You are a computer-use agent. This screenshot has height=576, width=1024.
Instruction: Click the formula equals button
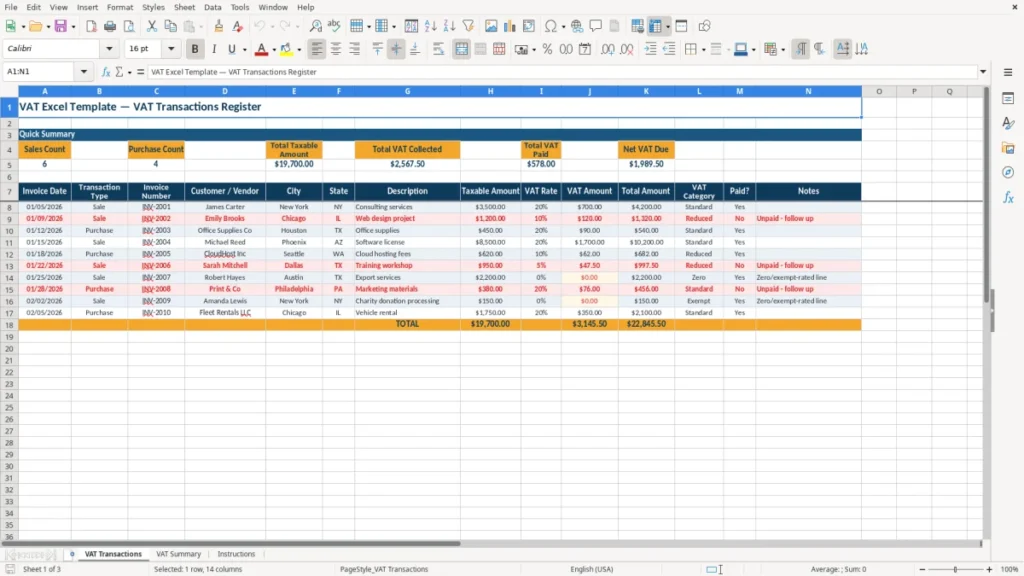(x=140, y=72)
